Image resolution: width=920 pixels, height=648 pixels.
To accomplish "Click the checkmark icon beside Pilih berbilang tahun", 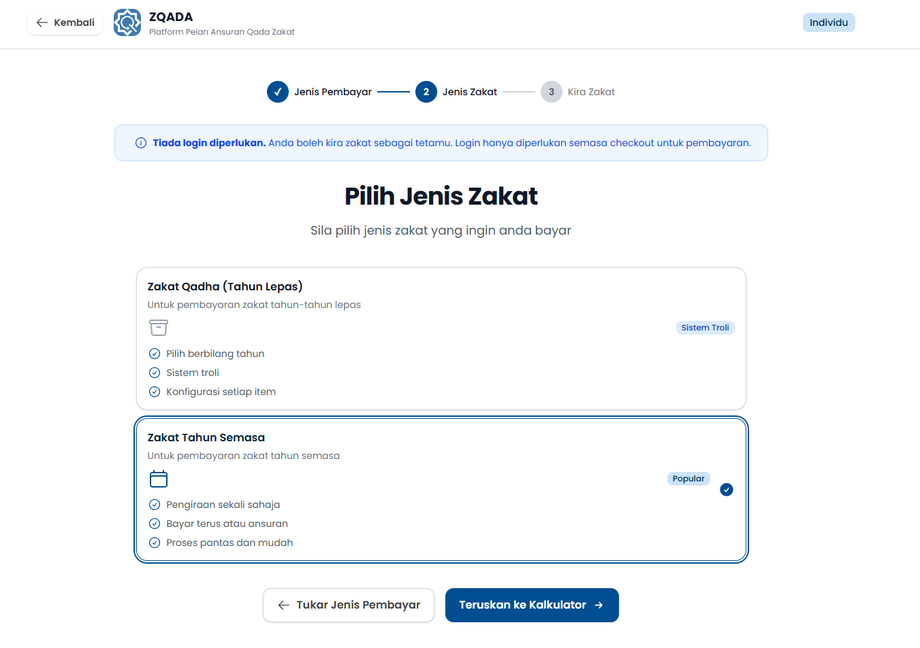I will [x=154, y=354].
